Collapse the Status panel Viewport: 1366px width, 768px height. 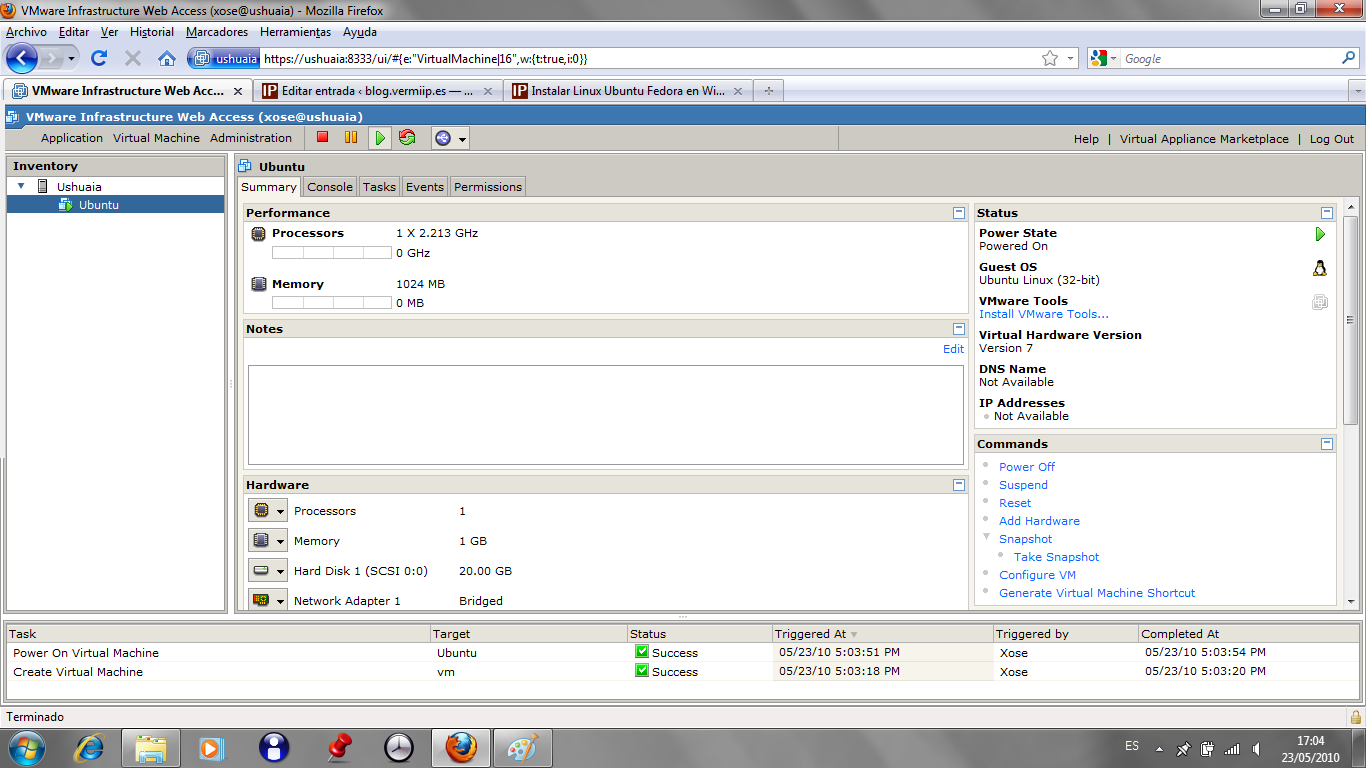tap(1326, 213)
